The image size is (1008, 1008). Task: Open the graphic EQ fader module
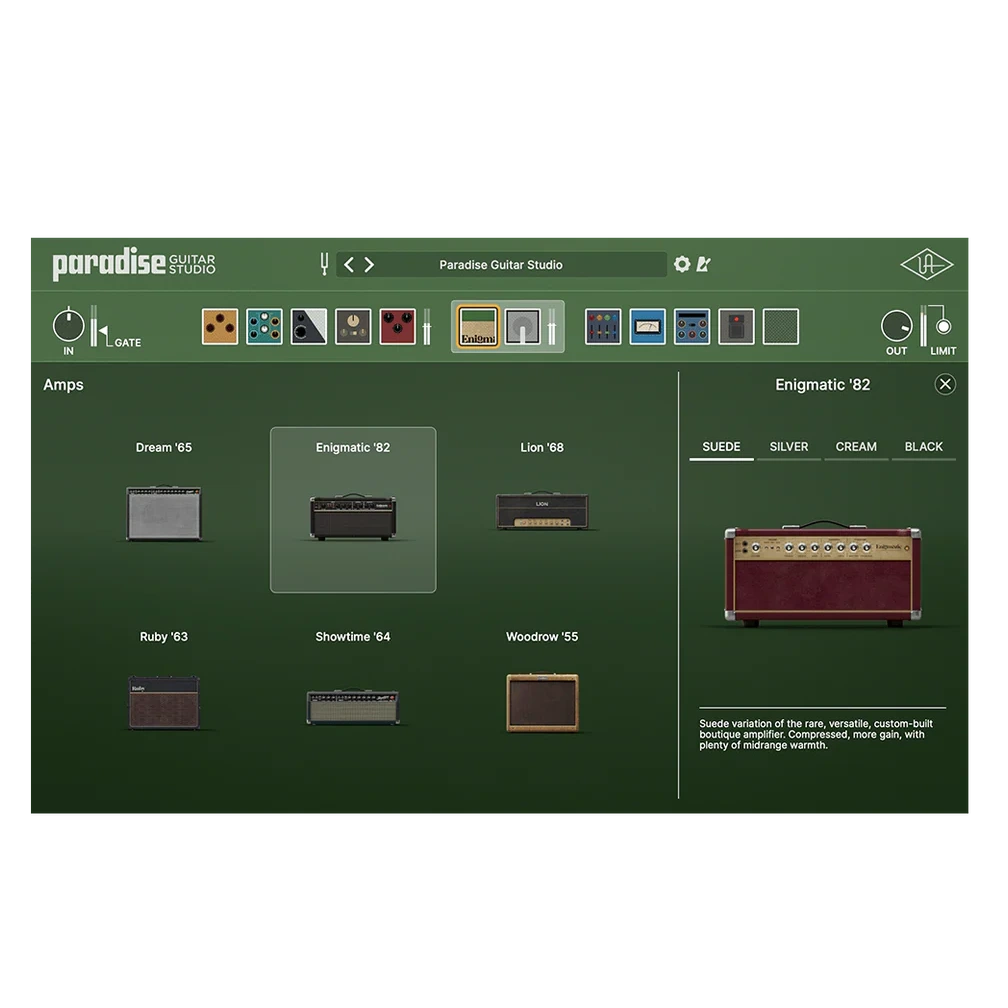[603, 327]
